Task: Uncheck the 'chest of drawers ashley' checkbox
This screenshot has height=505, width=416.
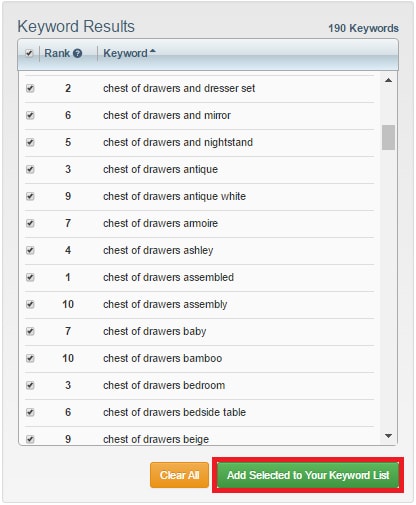Action: click(x=30, y=250)
